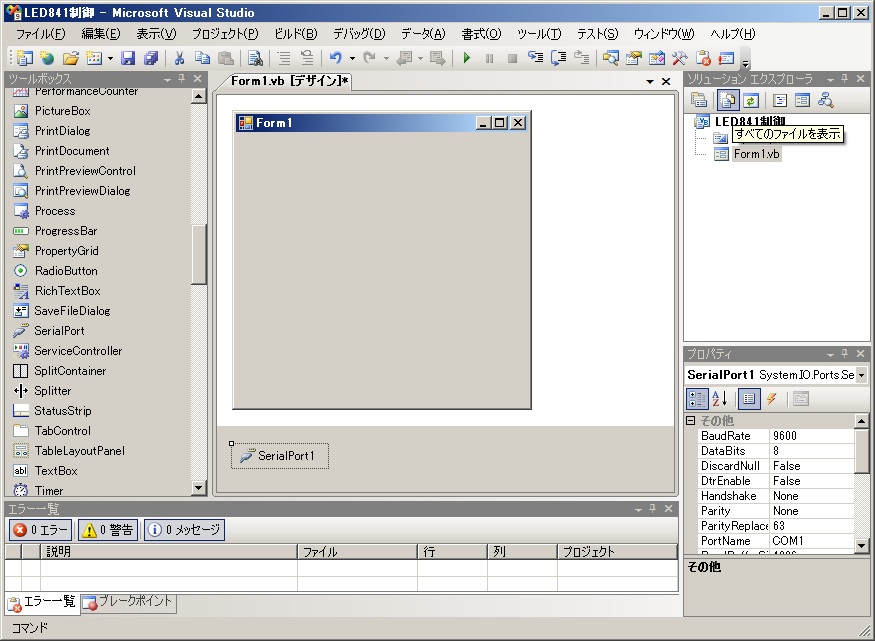Open the document tab list dropdown arrow
The image size is (875, 641).
(650, 81)
